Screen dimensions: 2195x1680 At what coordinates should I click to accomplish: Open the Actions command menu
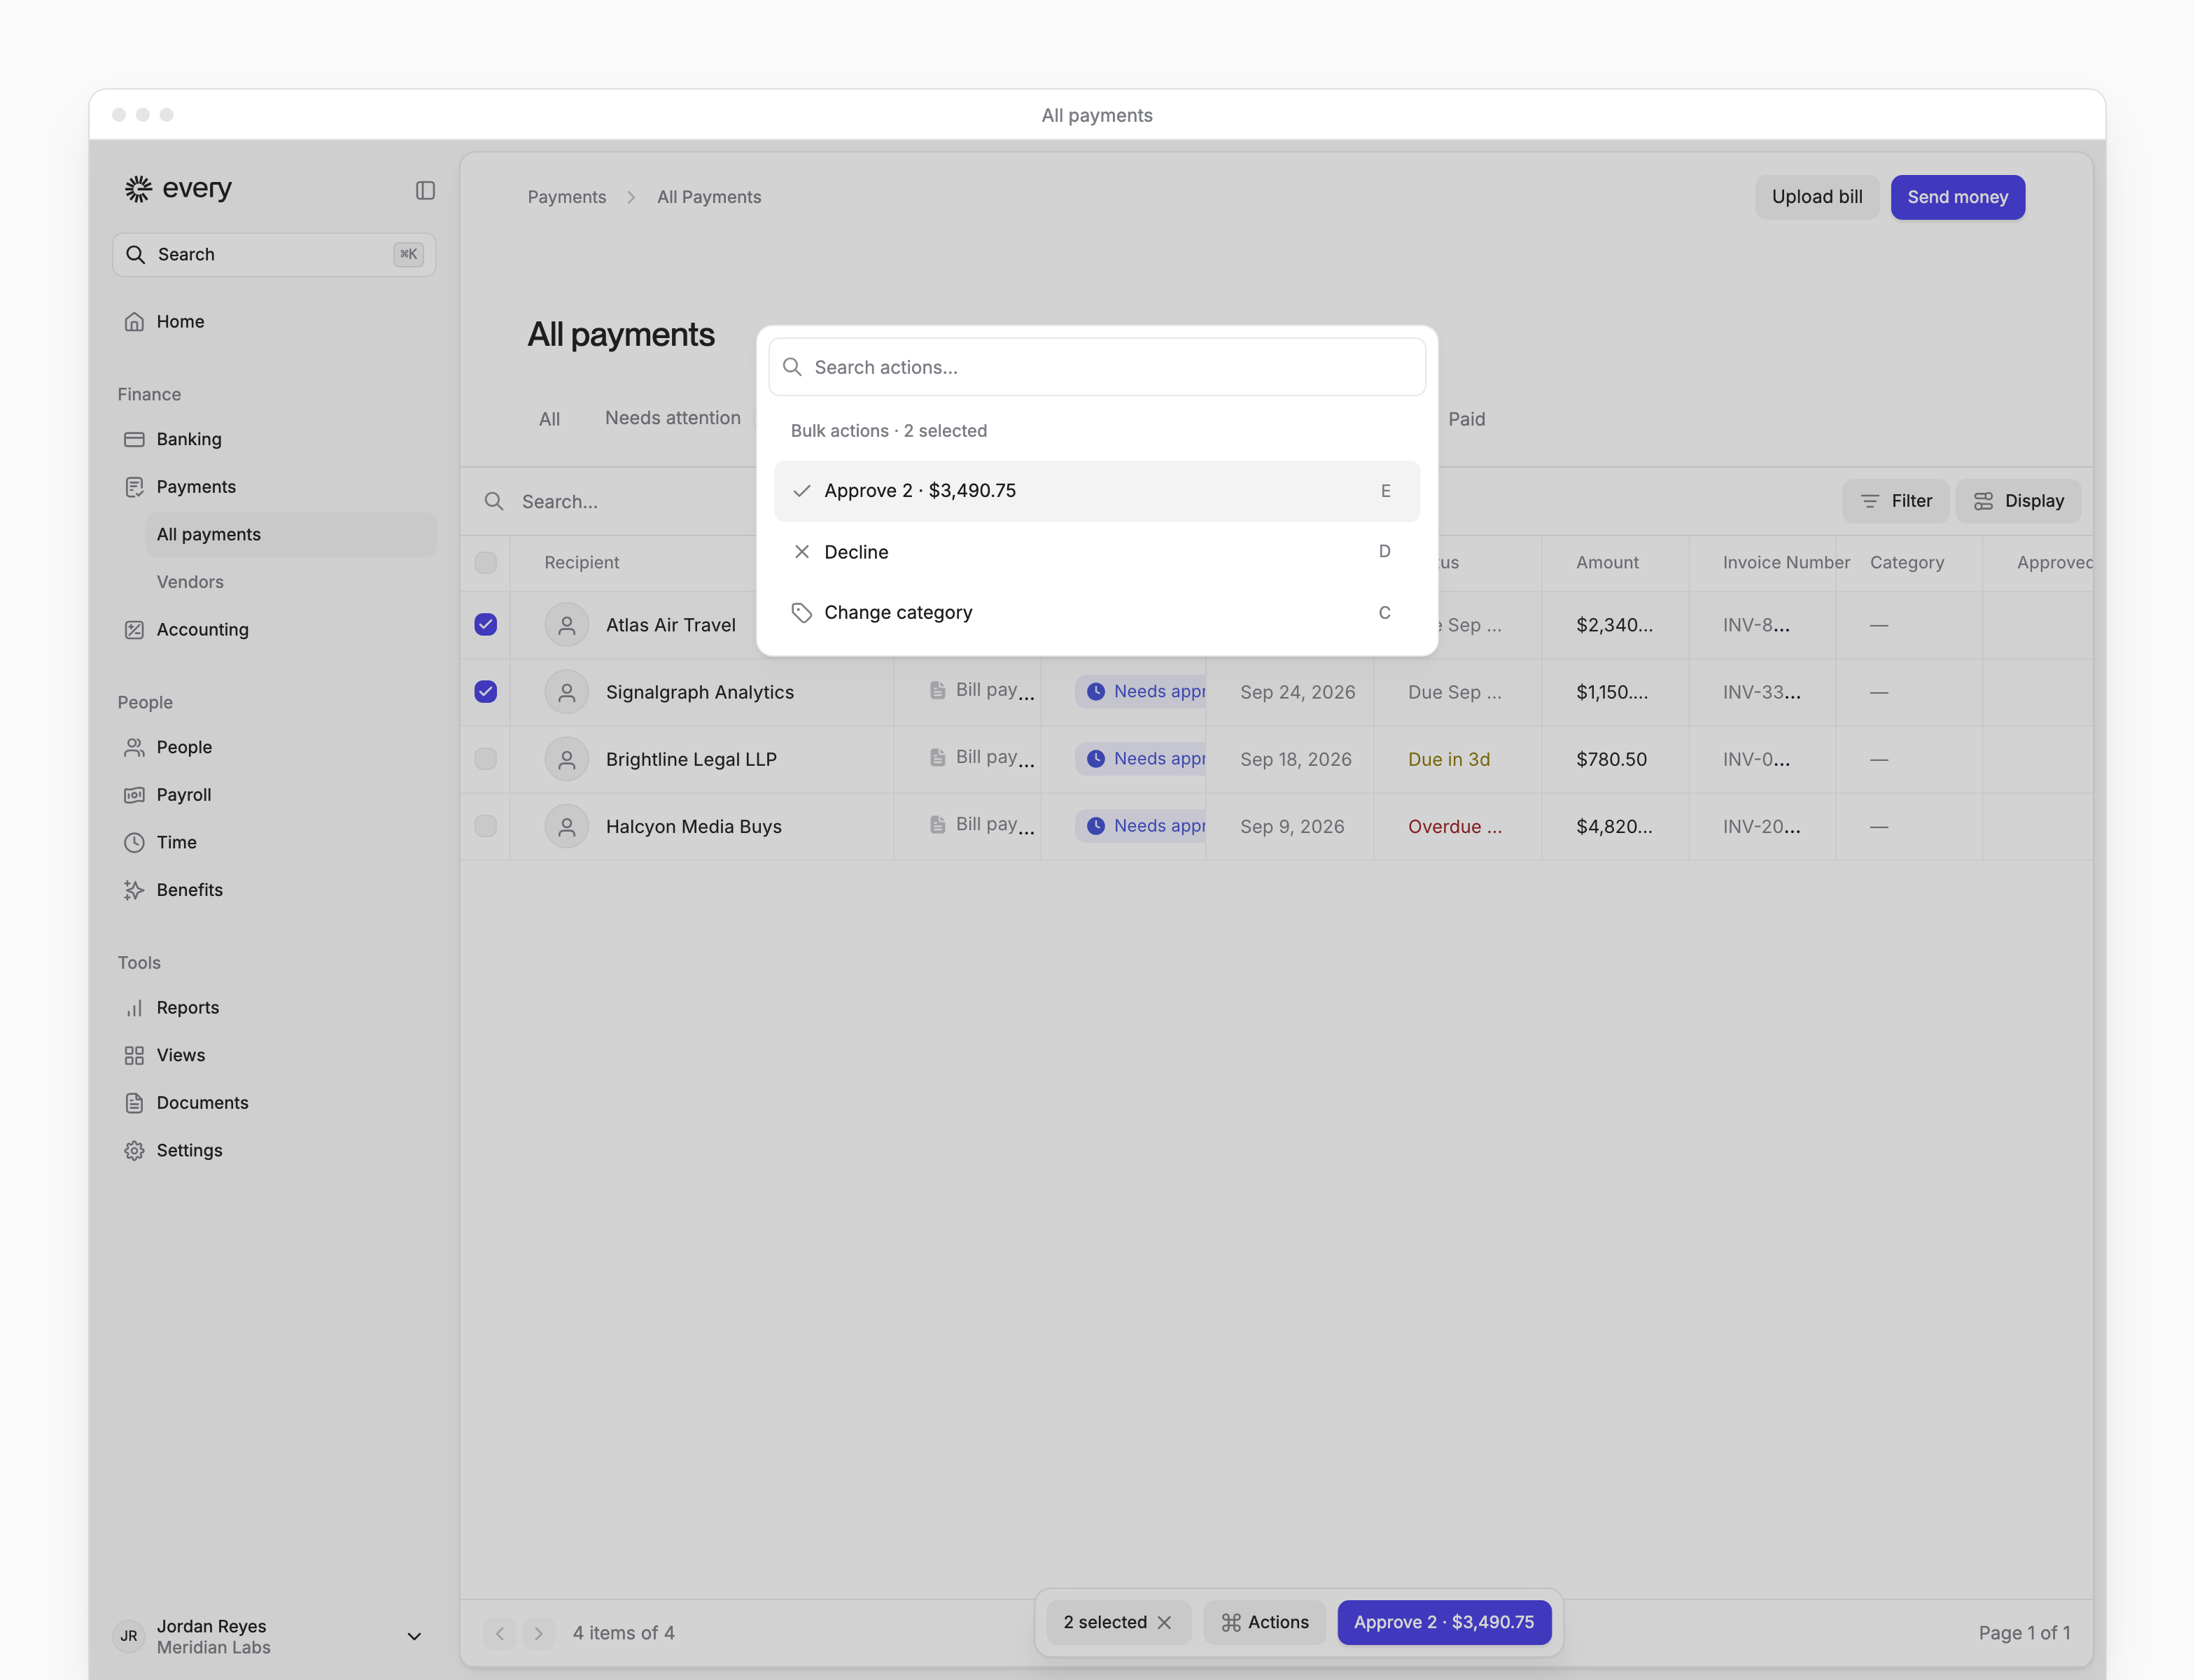pos(1264,1622)
